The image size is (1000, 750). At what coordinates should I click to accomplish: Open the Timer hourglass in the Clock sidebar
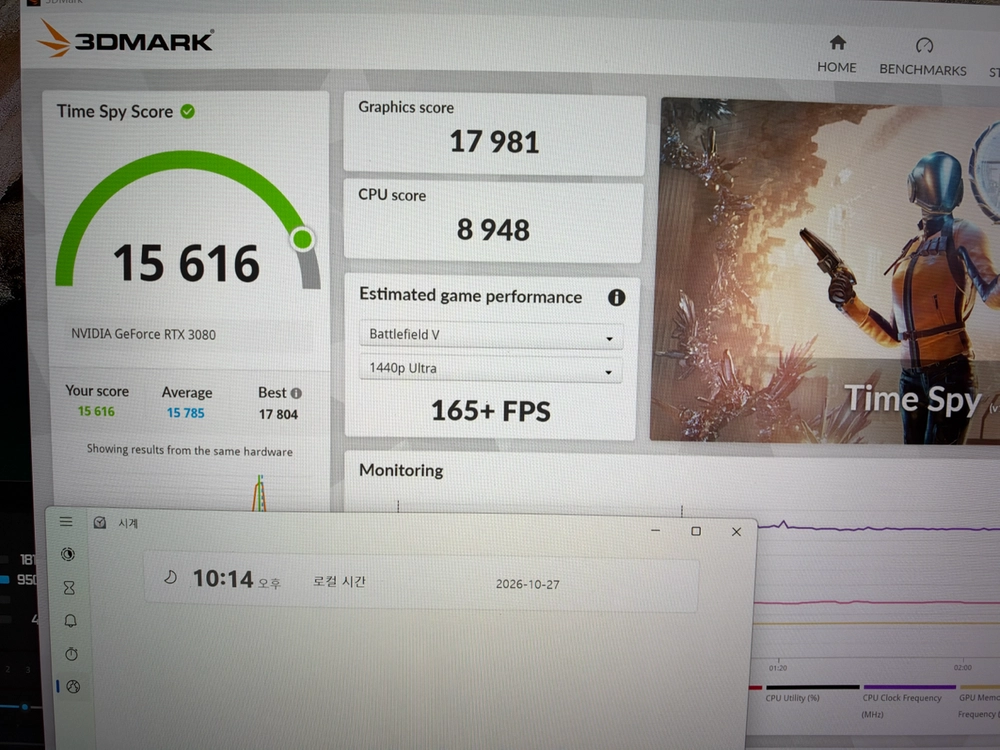click(69, 587)
